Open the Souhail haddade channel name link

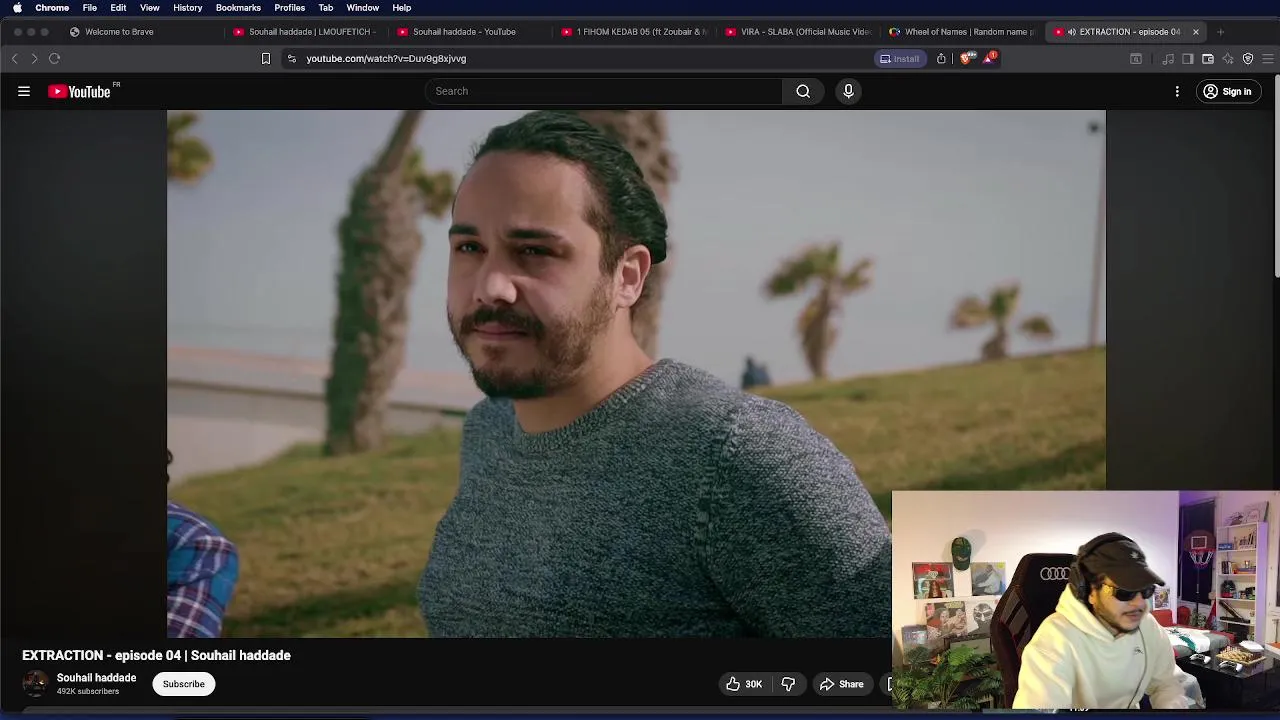pos(96,678)
